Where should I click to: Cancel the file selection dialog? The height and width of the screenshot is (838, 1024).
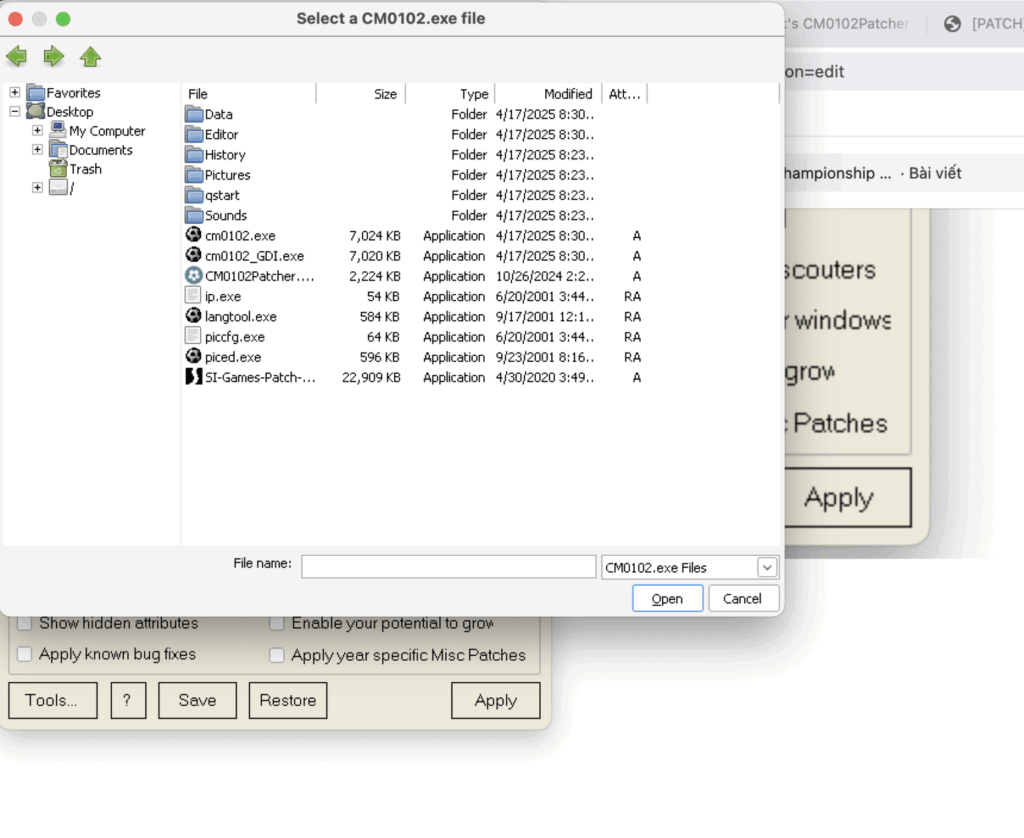point(742,598)
